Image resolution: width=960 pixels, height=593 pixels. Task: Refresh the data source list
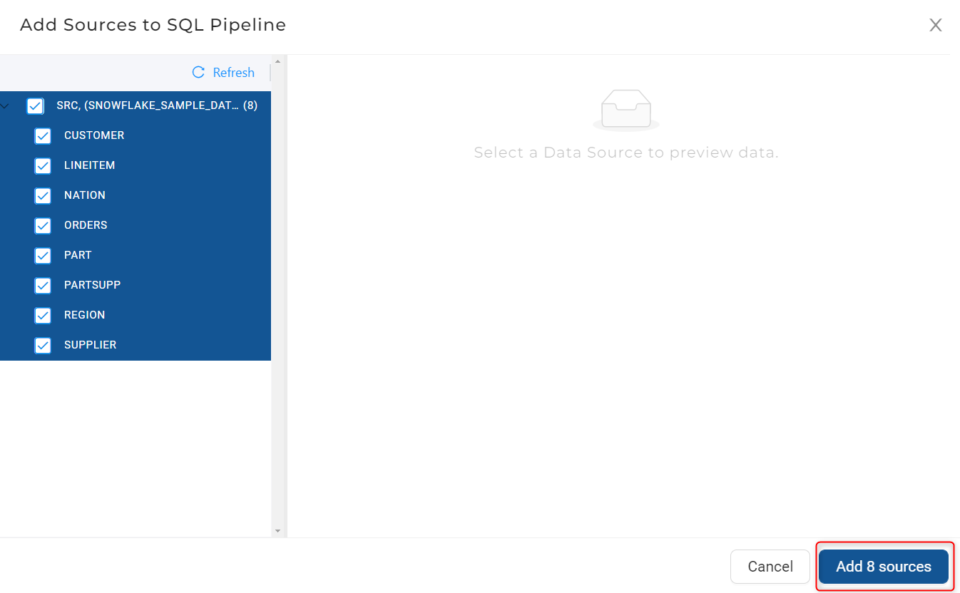(223, 72)
